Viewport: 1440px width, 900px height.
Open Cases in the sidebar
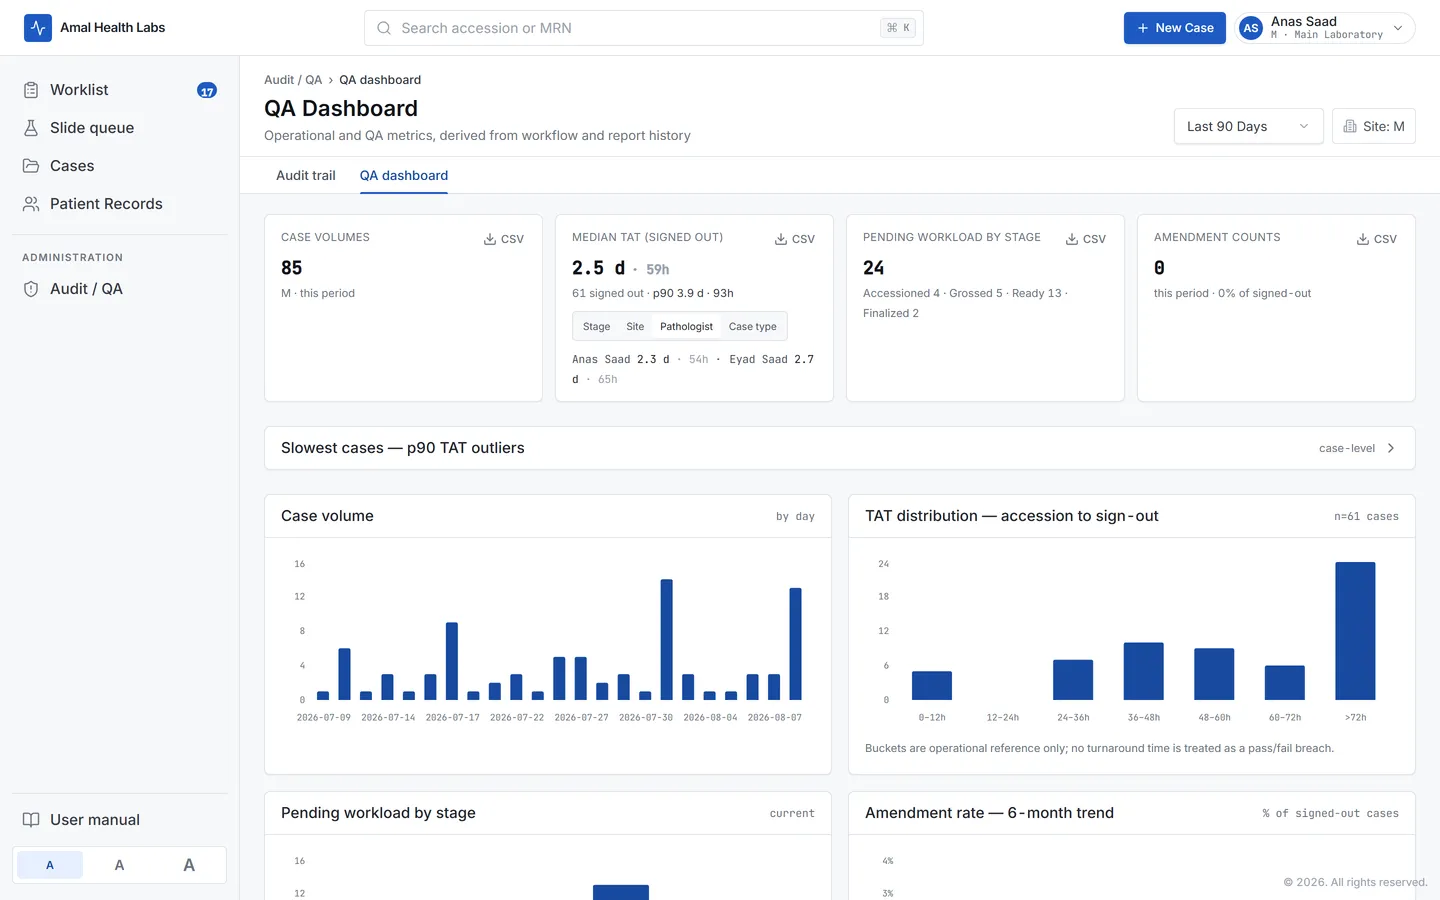(x=120, y=166)
